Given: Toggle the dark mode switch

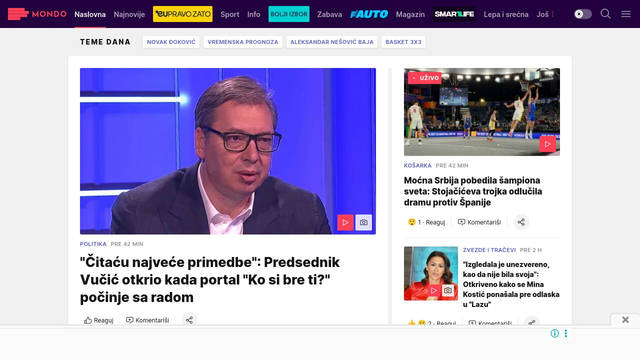Looking at the screenshot, I should click(582, 14).
